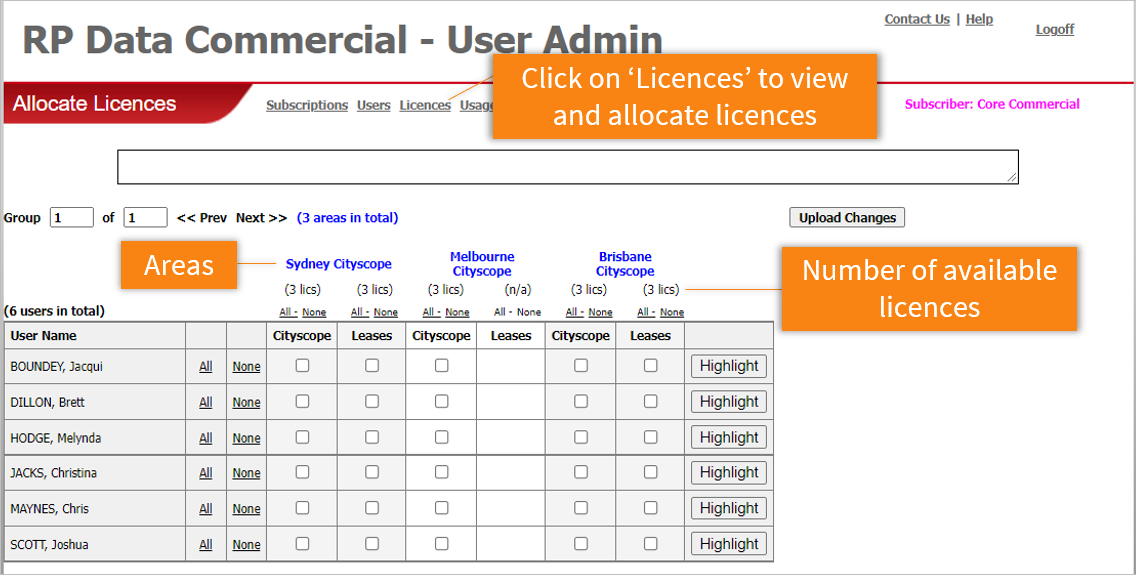Click the Melbourne Cityscope area heading

pos(482,264)
